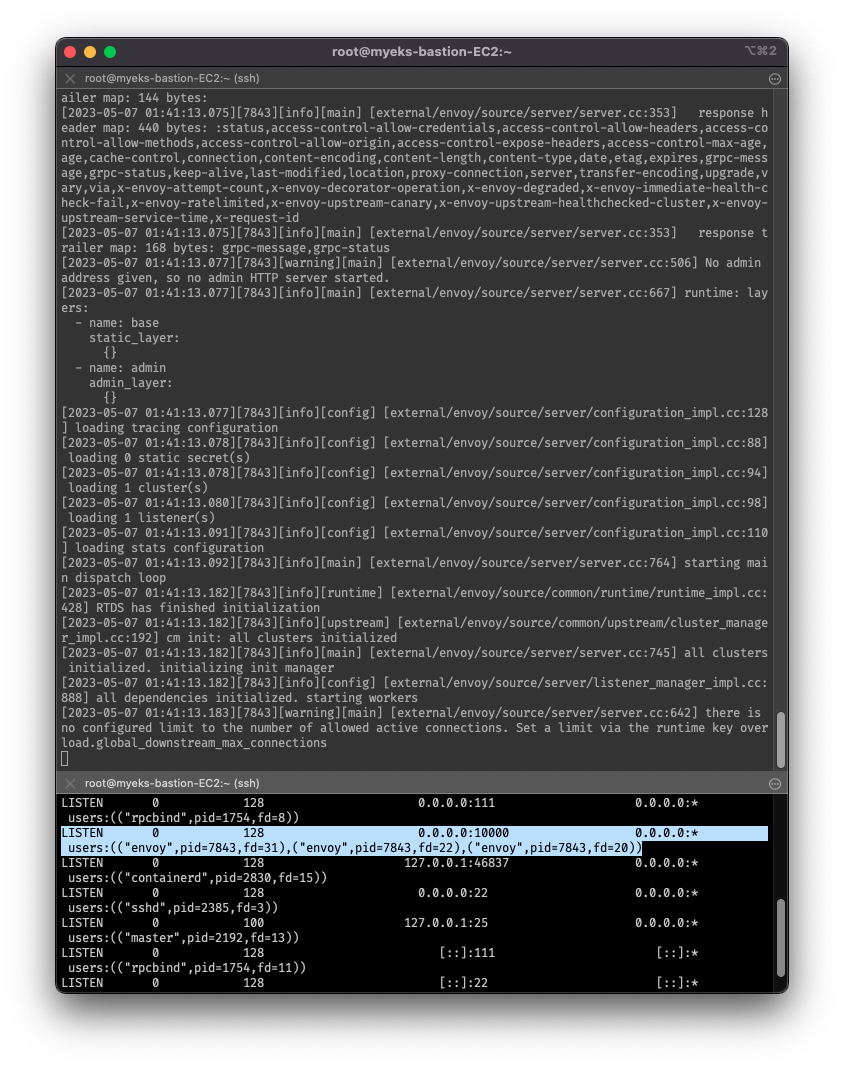Click 'initialized. initializing init manager' text
Image resolution: width=844 pixels, height=1067 pixels.
[x=201, y=668]
